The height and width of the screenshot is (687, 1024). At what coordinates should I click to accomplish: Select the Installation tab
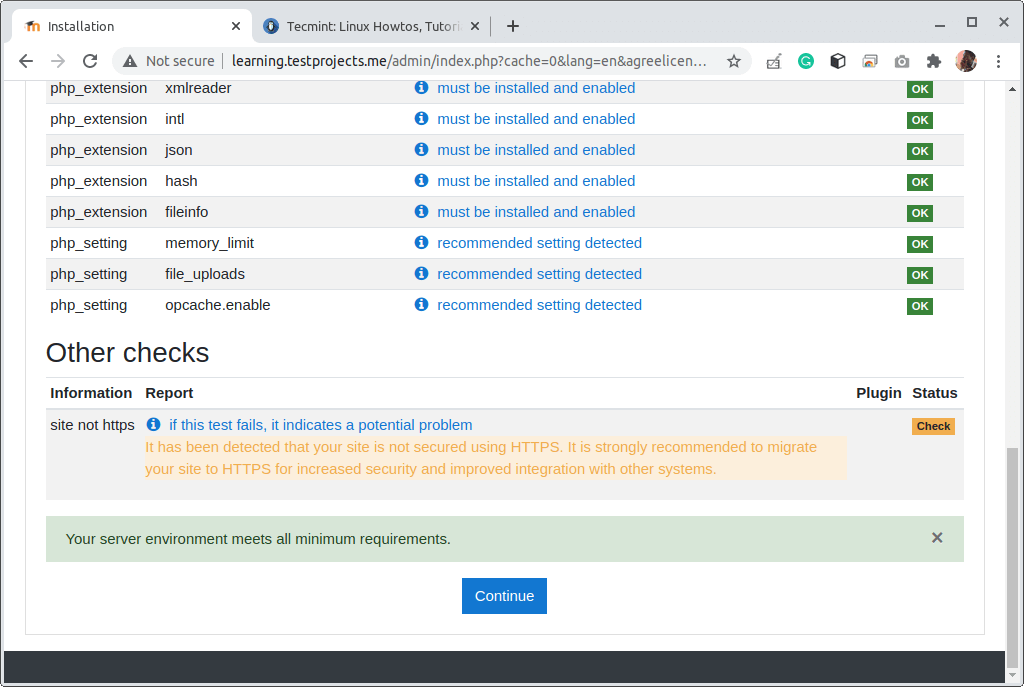pos(130,26)
